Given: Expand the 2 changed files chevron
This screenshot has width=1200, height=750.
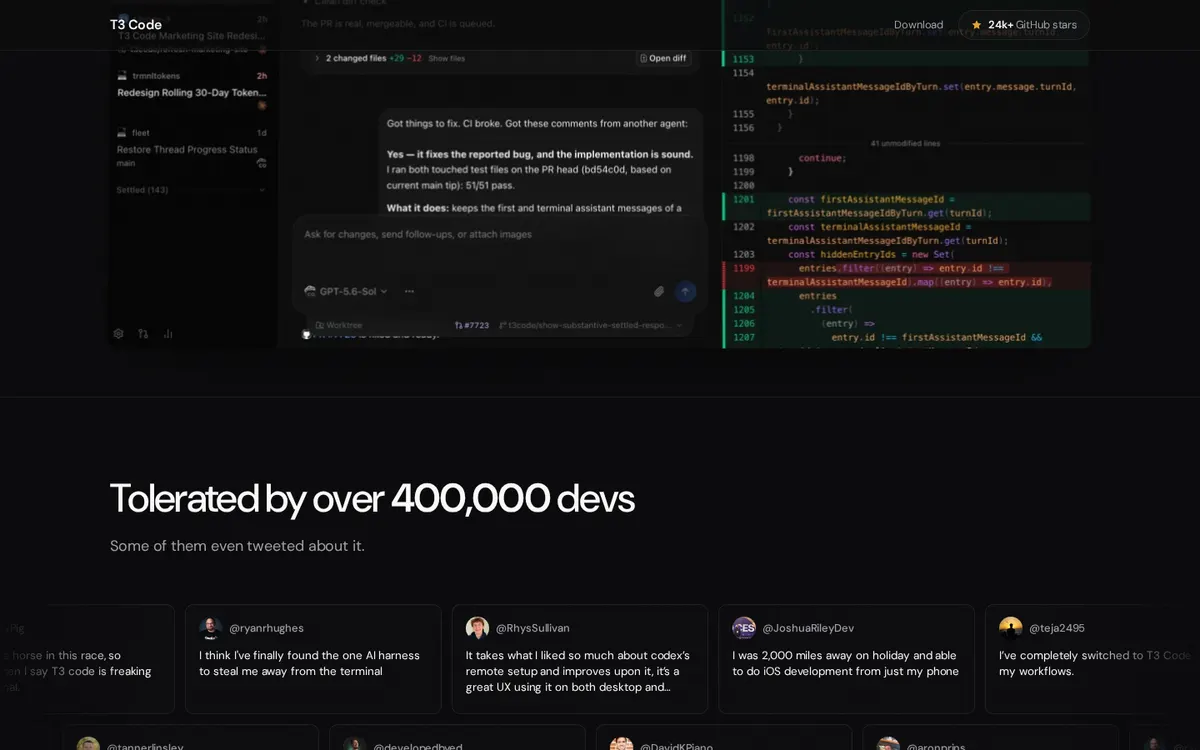Looking at the screenshot, I should 317,58.
